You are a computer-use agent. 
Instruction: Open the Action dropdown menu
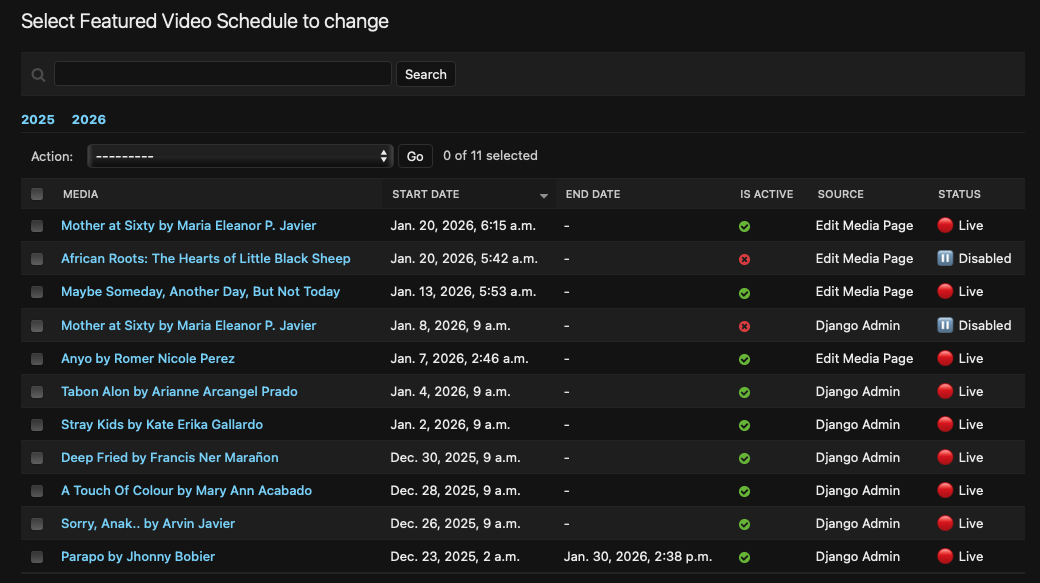tap(239, 156)
